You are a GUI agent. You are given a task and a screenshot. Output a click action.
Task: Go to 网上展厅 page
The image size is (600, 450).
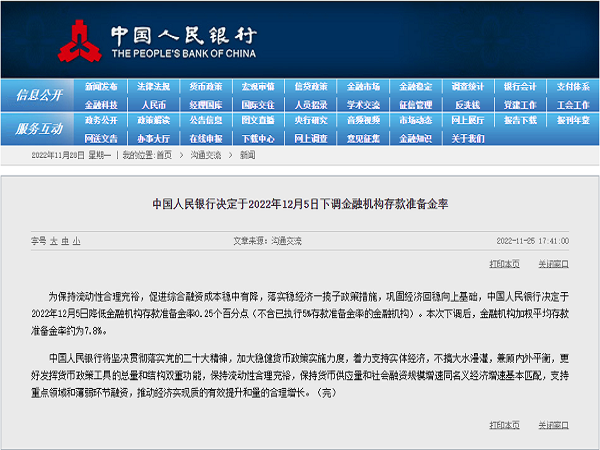click(468, 121)
